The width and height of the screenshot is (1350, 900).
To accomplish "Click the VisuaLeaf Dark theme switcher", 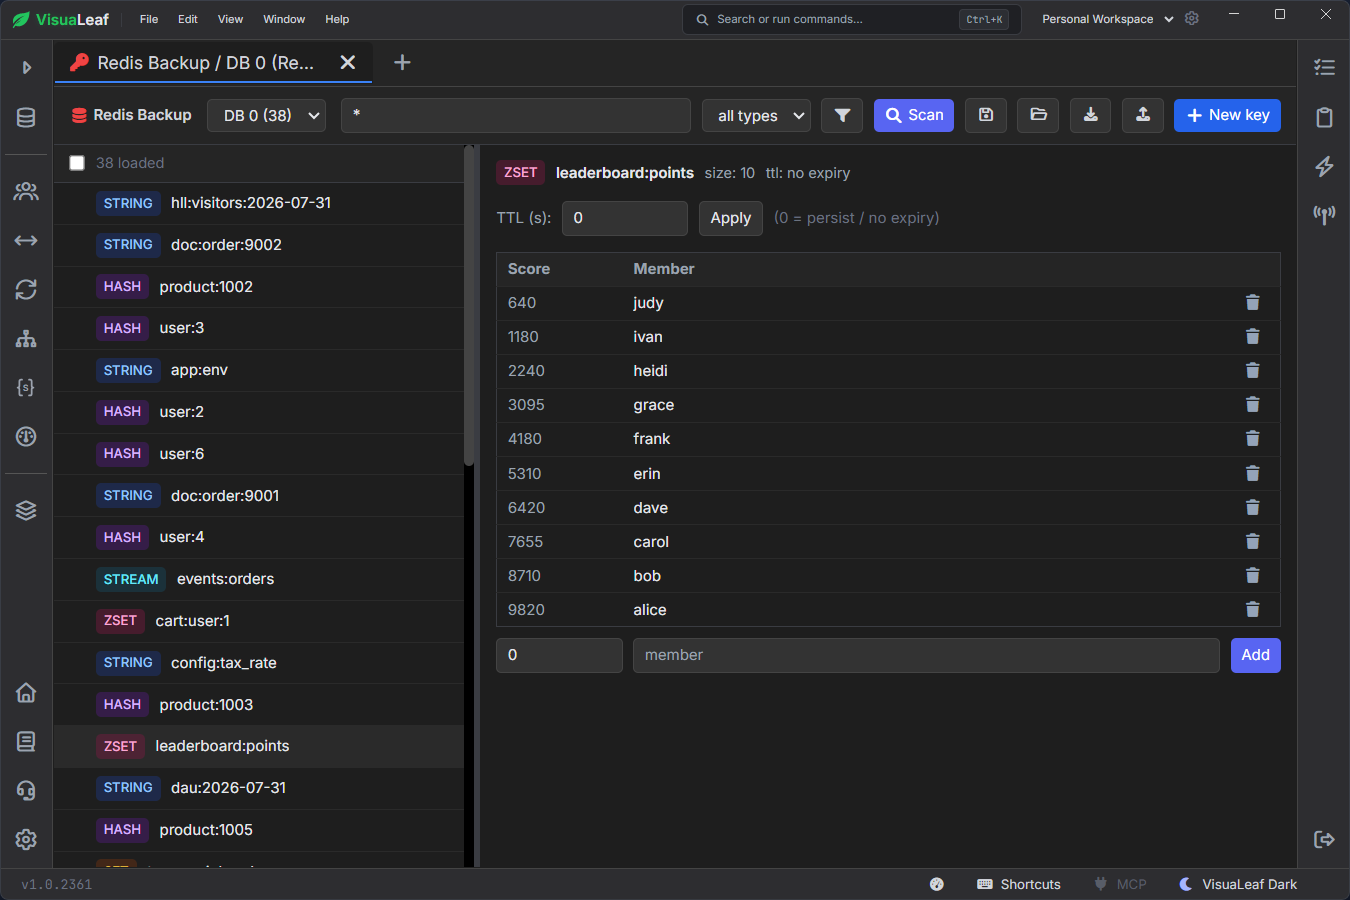I will coord(1238,884).
